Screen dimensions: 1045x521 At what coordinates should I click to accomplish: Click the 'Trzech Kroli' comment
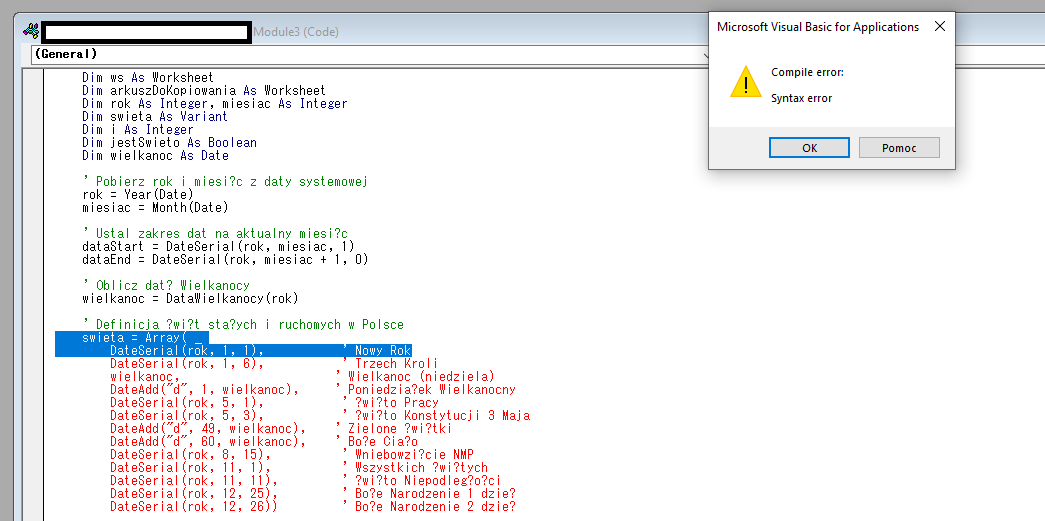pyautogui.click(x=390, y=364)
